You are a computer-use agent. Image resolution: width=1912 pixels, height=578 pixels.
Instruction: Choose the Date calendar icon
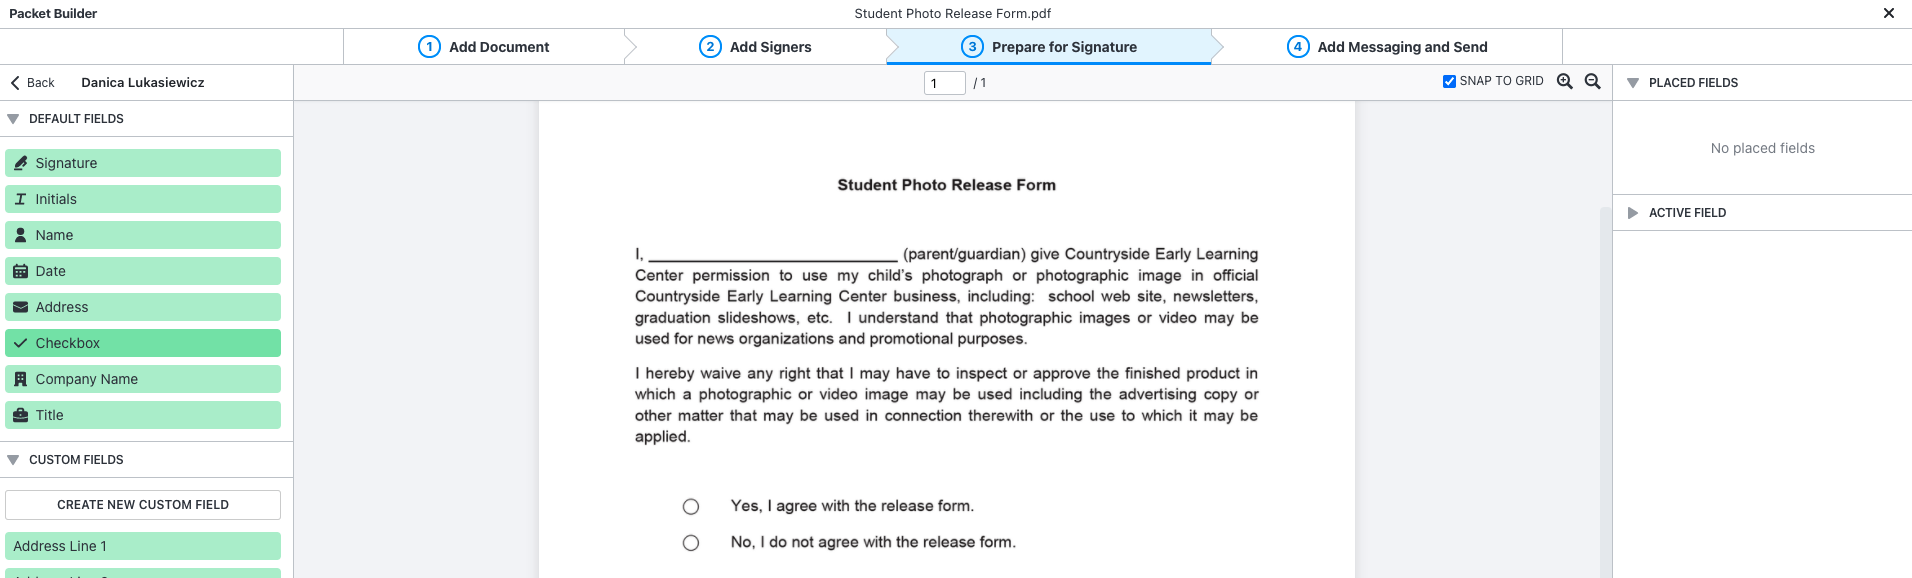(20, 271)
